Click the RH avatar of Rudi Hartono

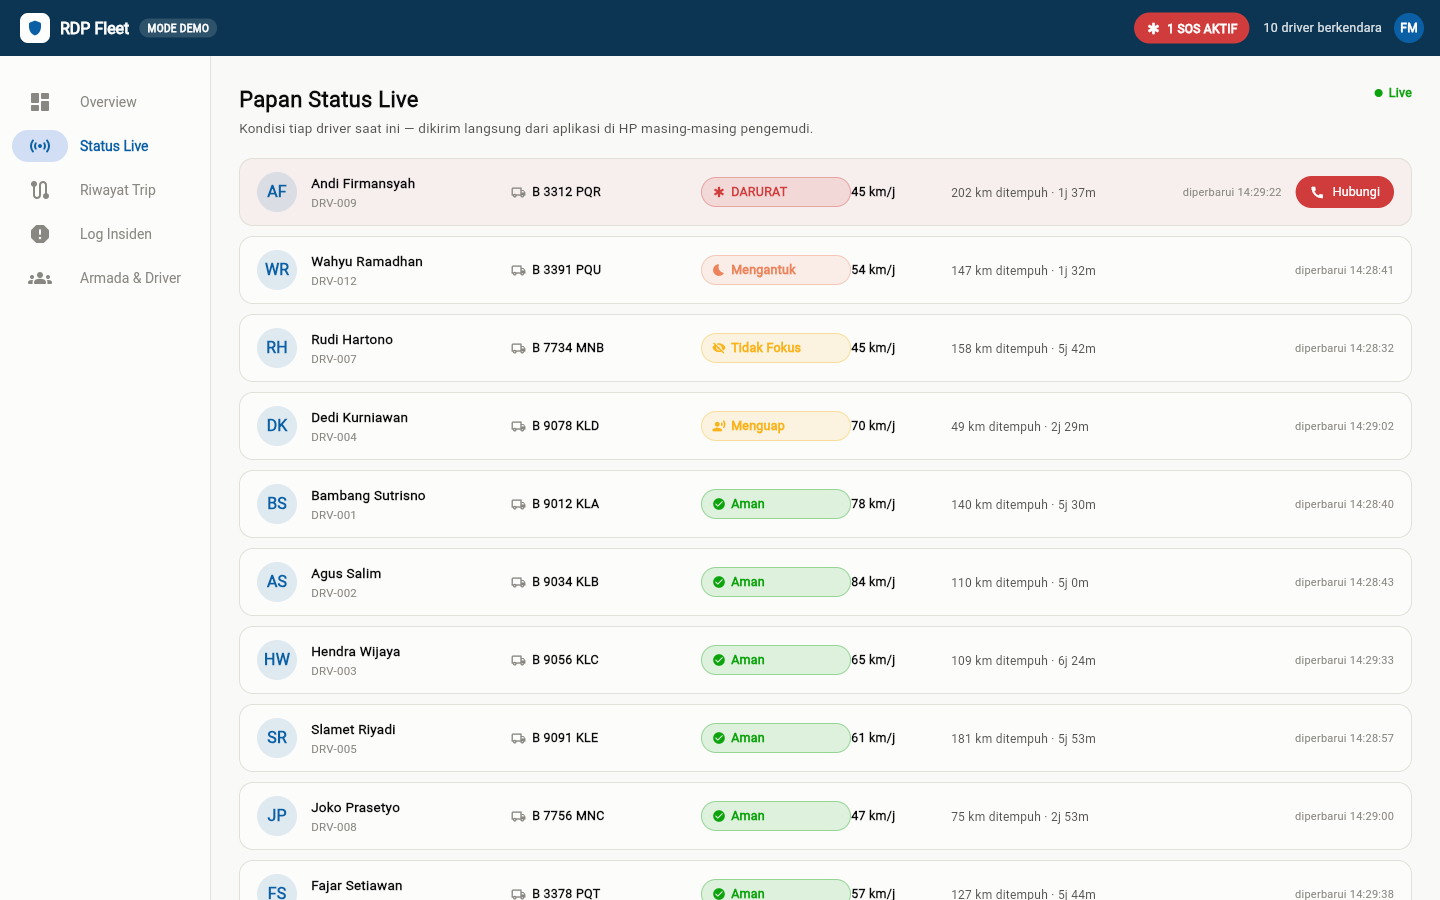pos(277,348)
